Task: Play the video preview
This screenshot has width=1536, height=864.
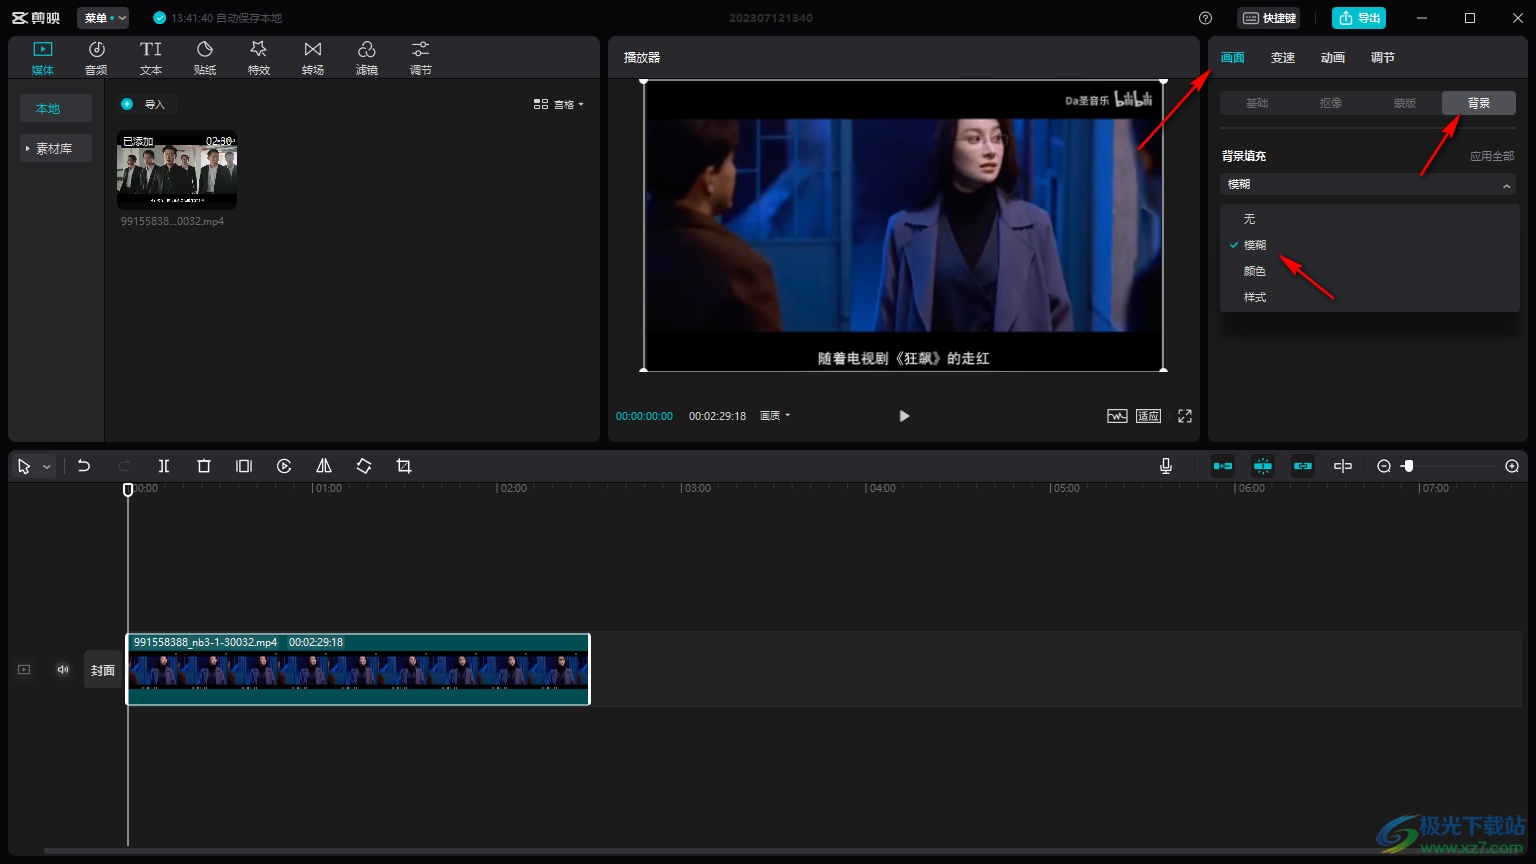Action: [904, 416]
